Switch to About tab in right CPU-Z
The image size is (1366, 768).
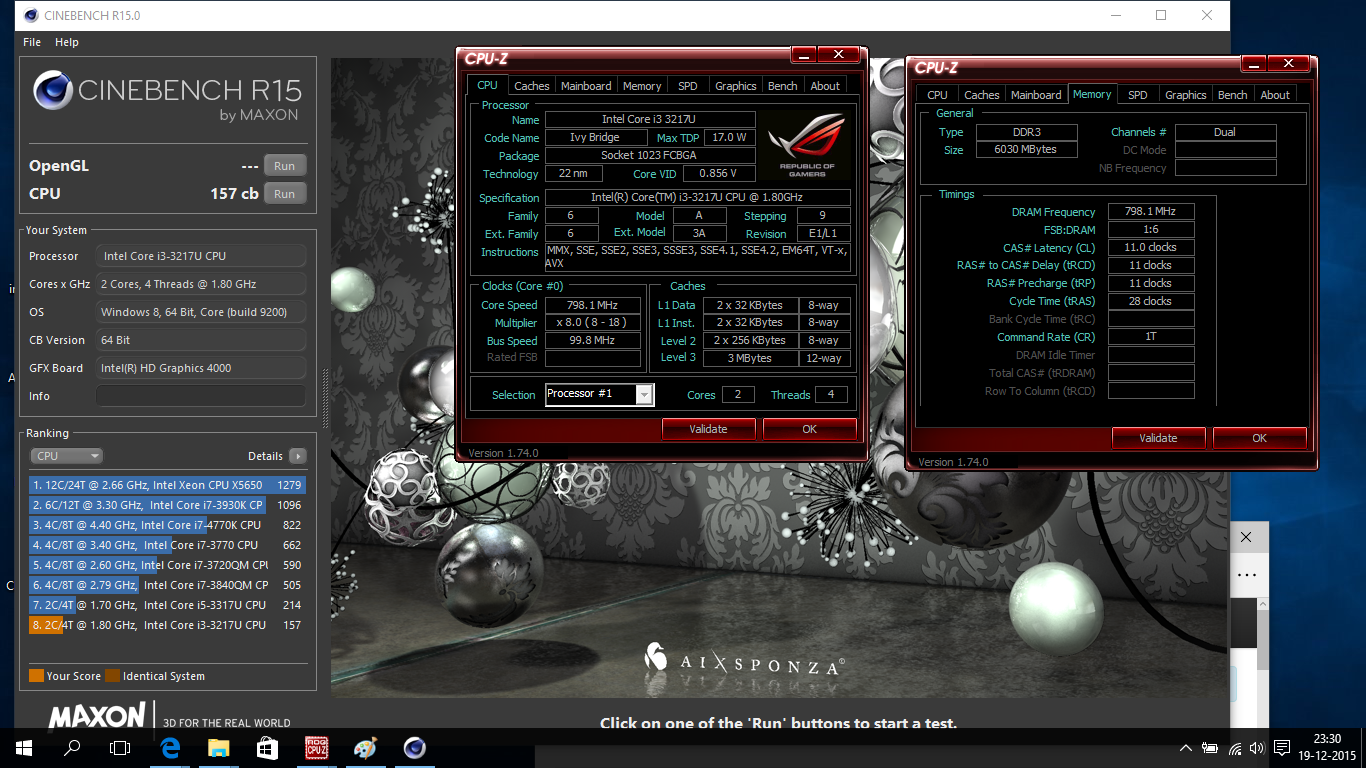point(1275,95)
